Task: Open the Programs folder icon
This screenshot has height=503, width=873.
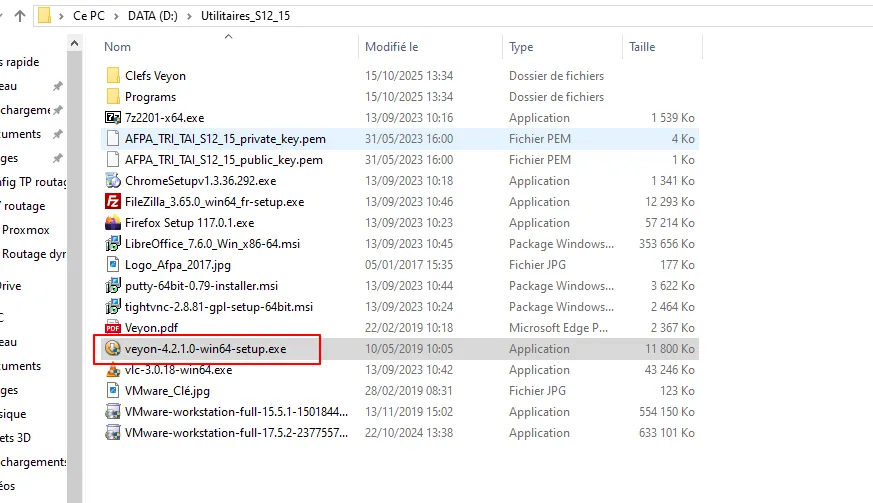Action: pyautogui.click(x=113, y=96)
